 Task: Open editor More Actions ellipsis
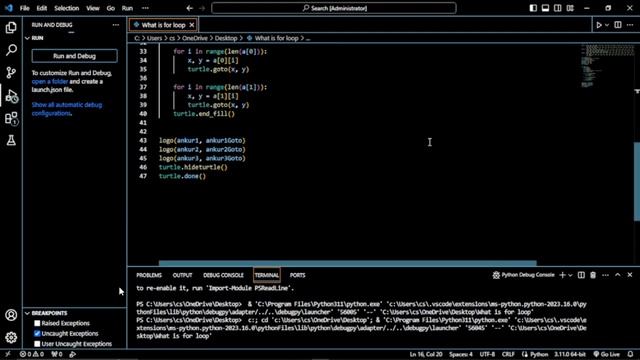[630, 25]
